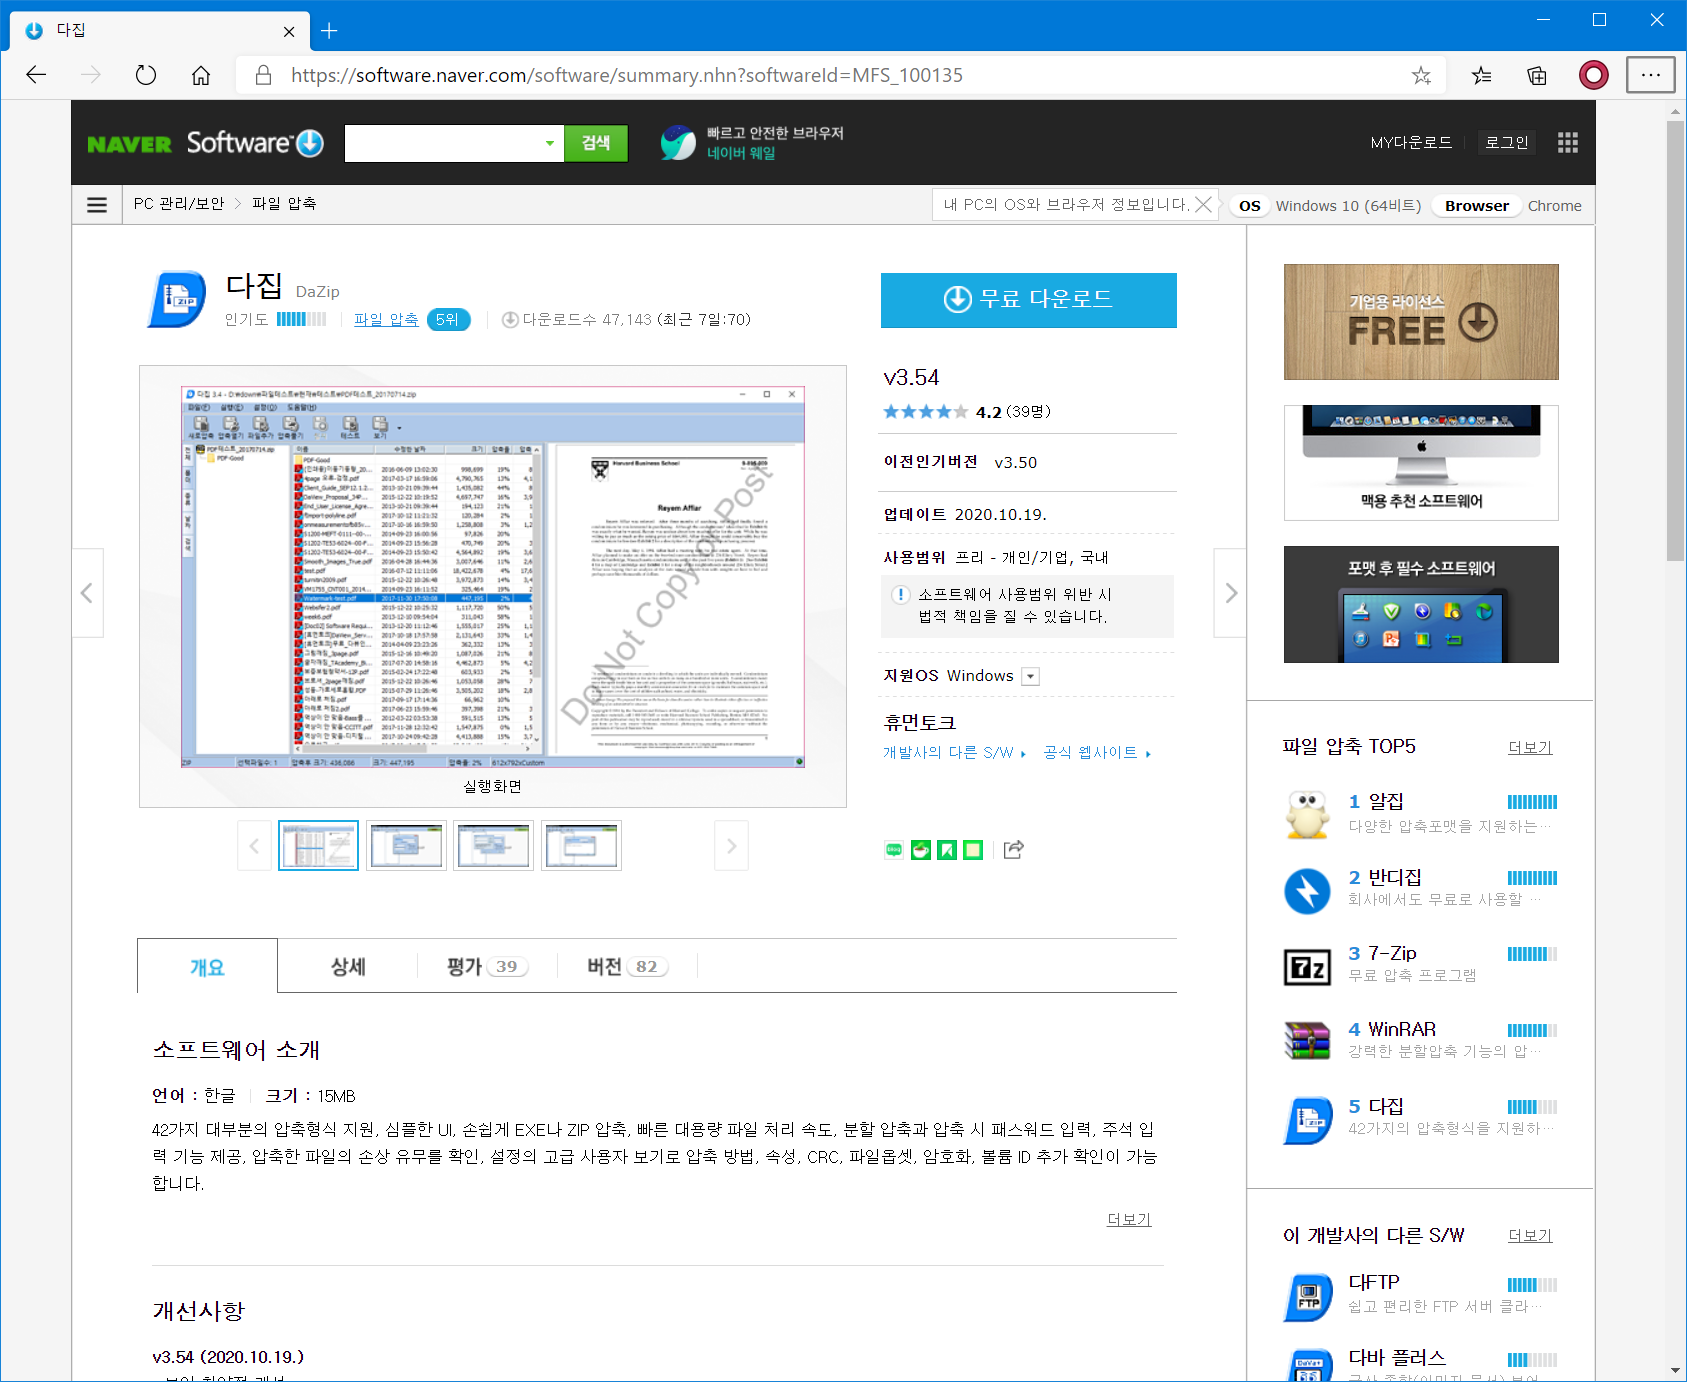Click the page vertical scrollbar

[1675, 340]
